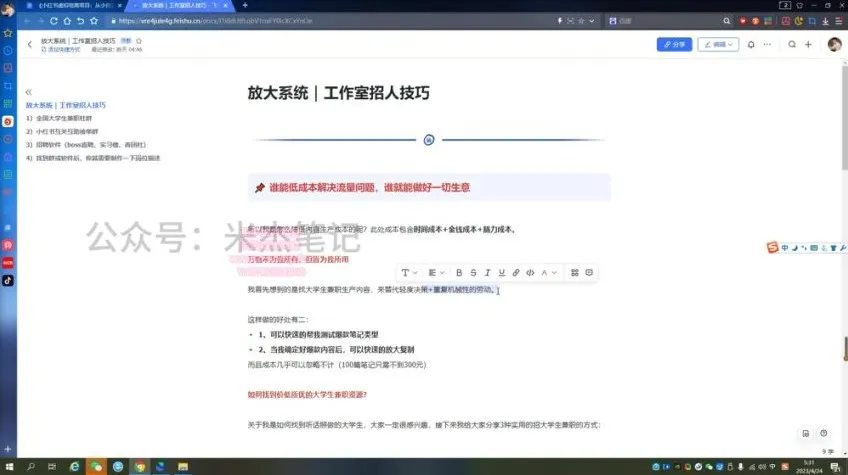Image resolution: width=848 pixels, height=475 pixels.
Task: Collapse the outline sidebar with double chevron
Action: 29,92
